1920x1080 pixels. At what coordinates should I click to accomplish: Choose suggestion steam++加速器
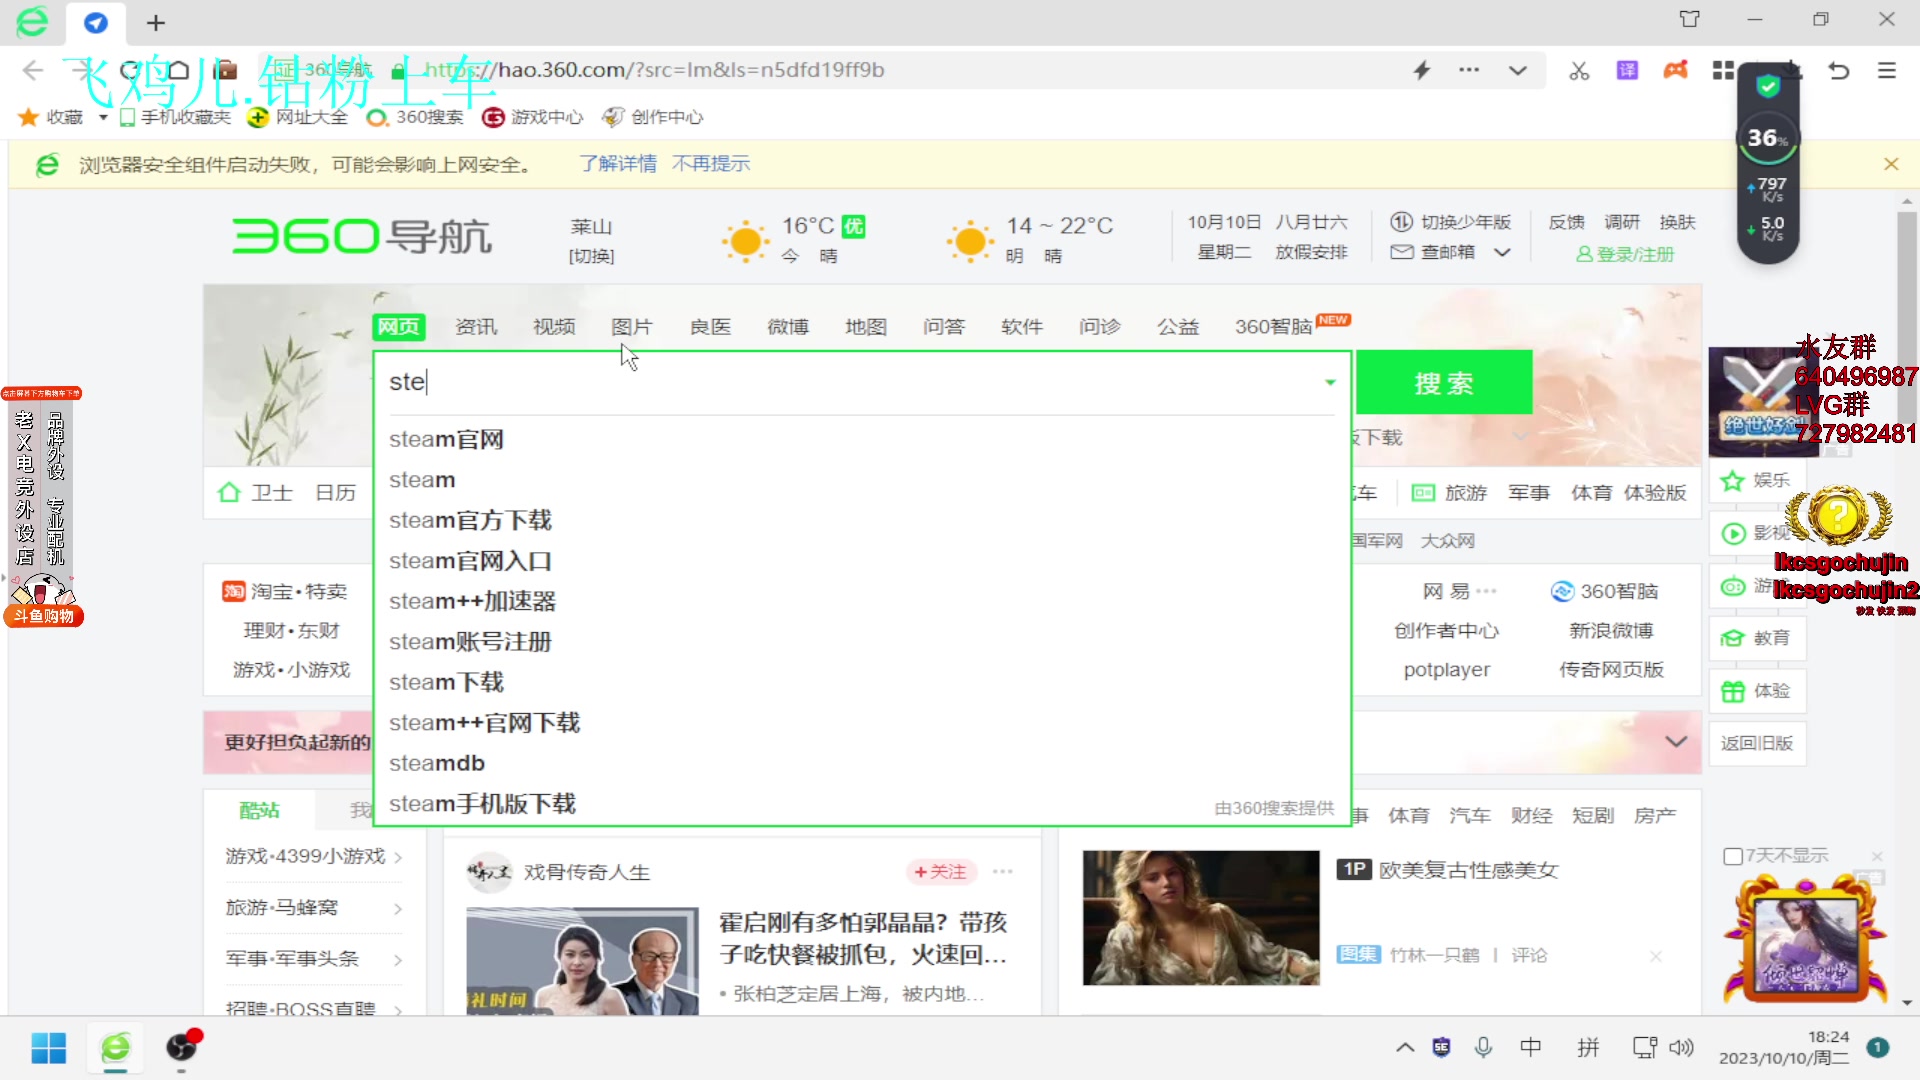click(x=472, y=602)
